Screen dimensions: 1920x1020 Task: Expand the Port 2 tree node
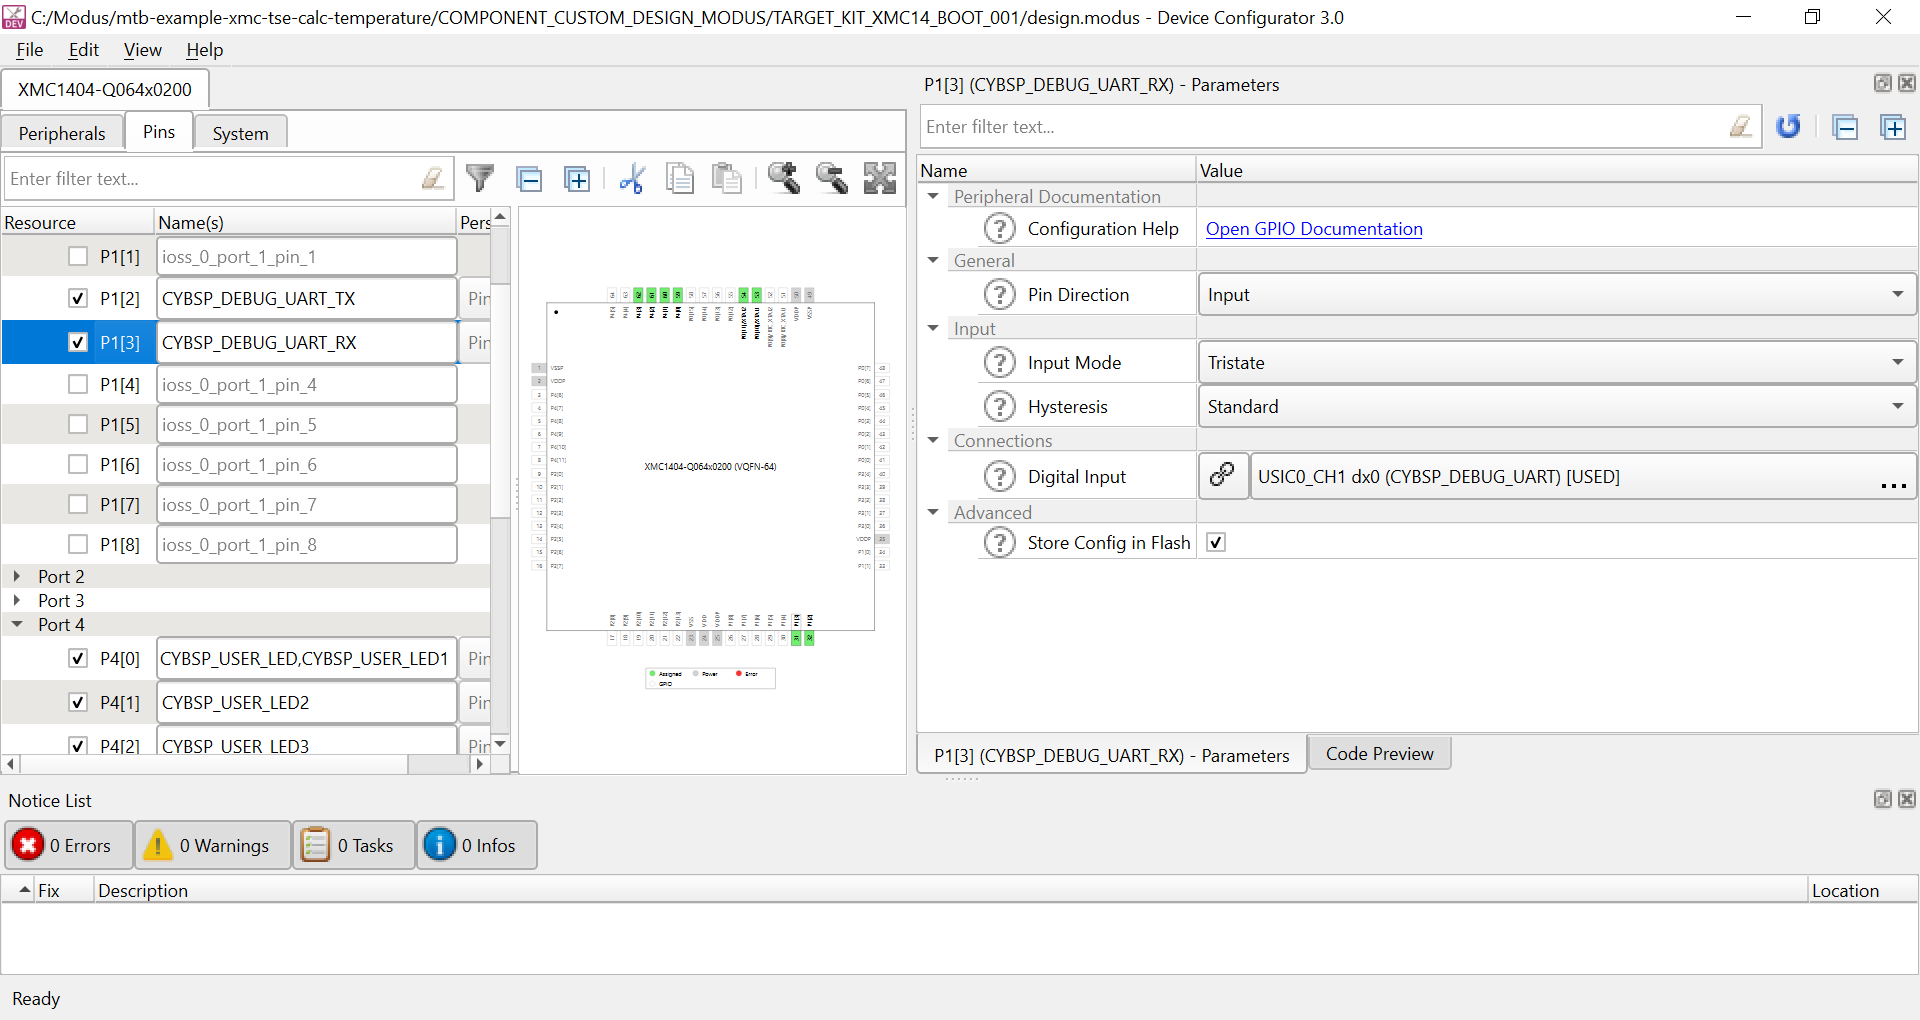pyautogui.click(x=17, y=577)
